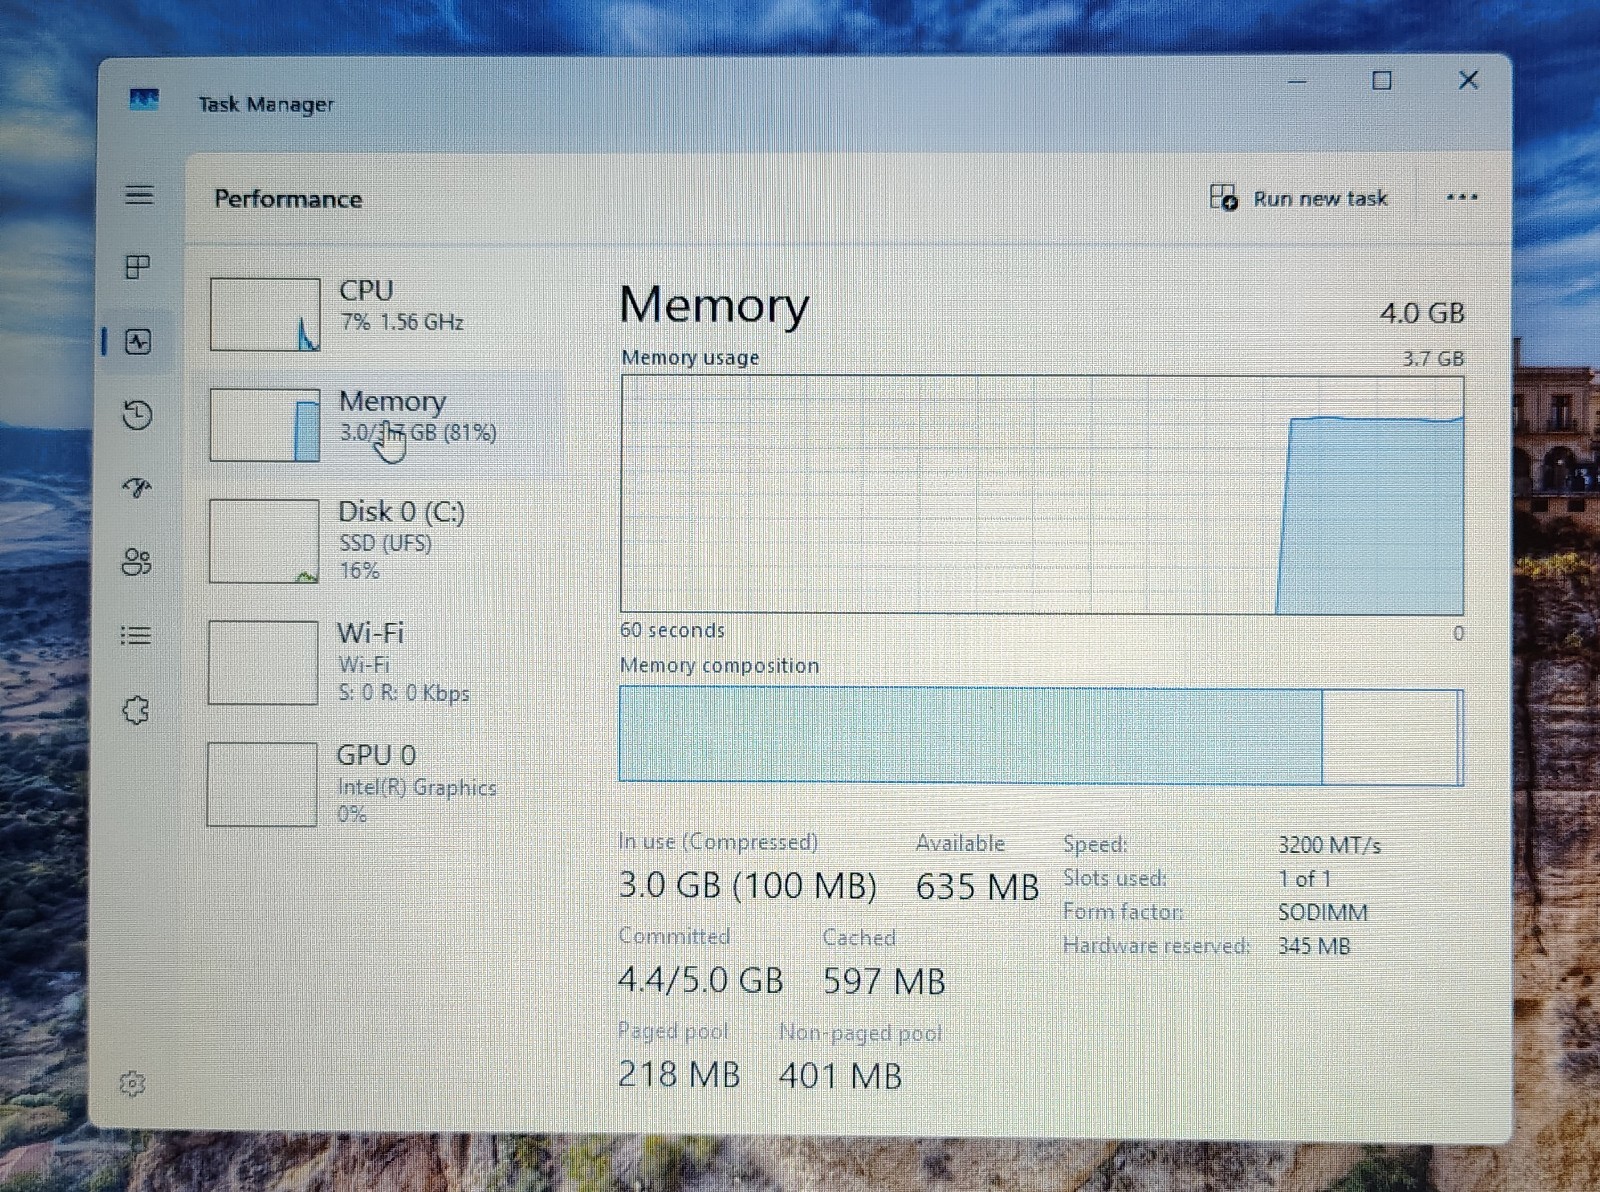1600x1192 pixels.
Task: Click the Run new task icon
Action: coord(1223,197)
